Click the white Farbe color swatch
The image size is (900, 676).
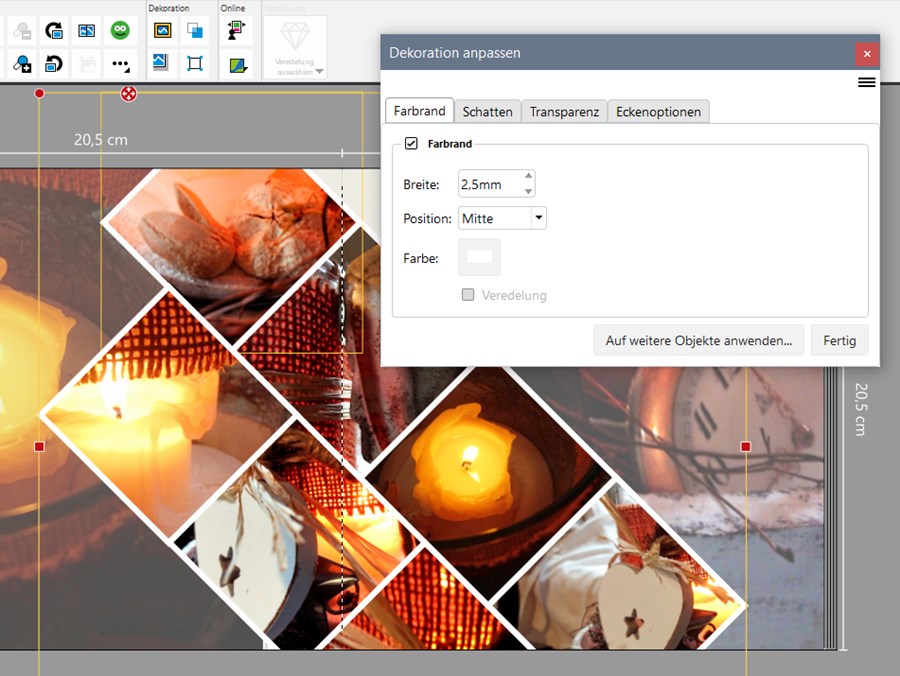(x=479, y=258)
